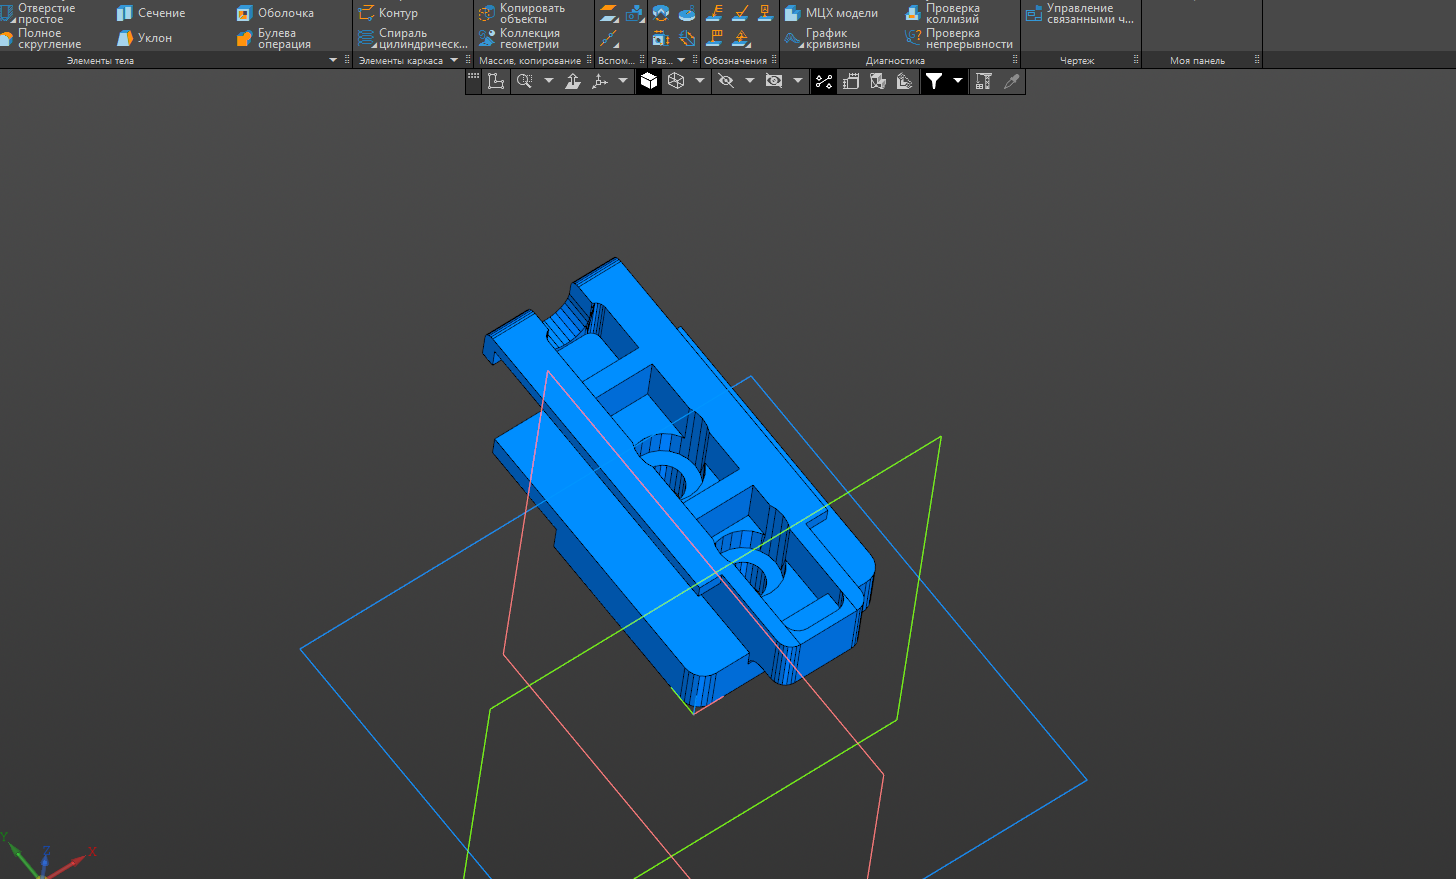Apply Полное скругление
The image size is (1456, 879).
[x=41, y=38]
